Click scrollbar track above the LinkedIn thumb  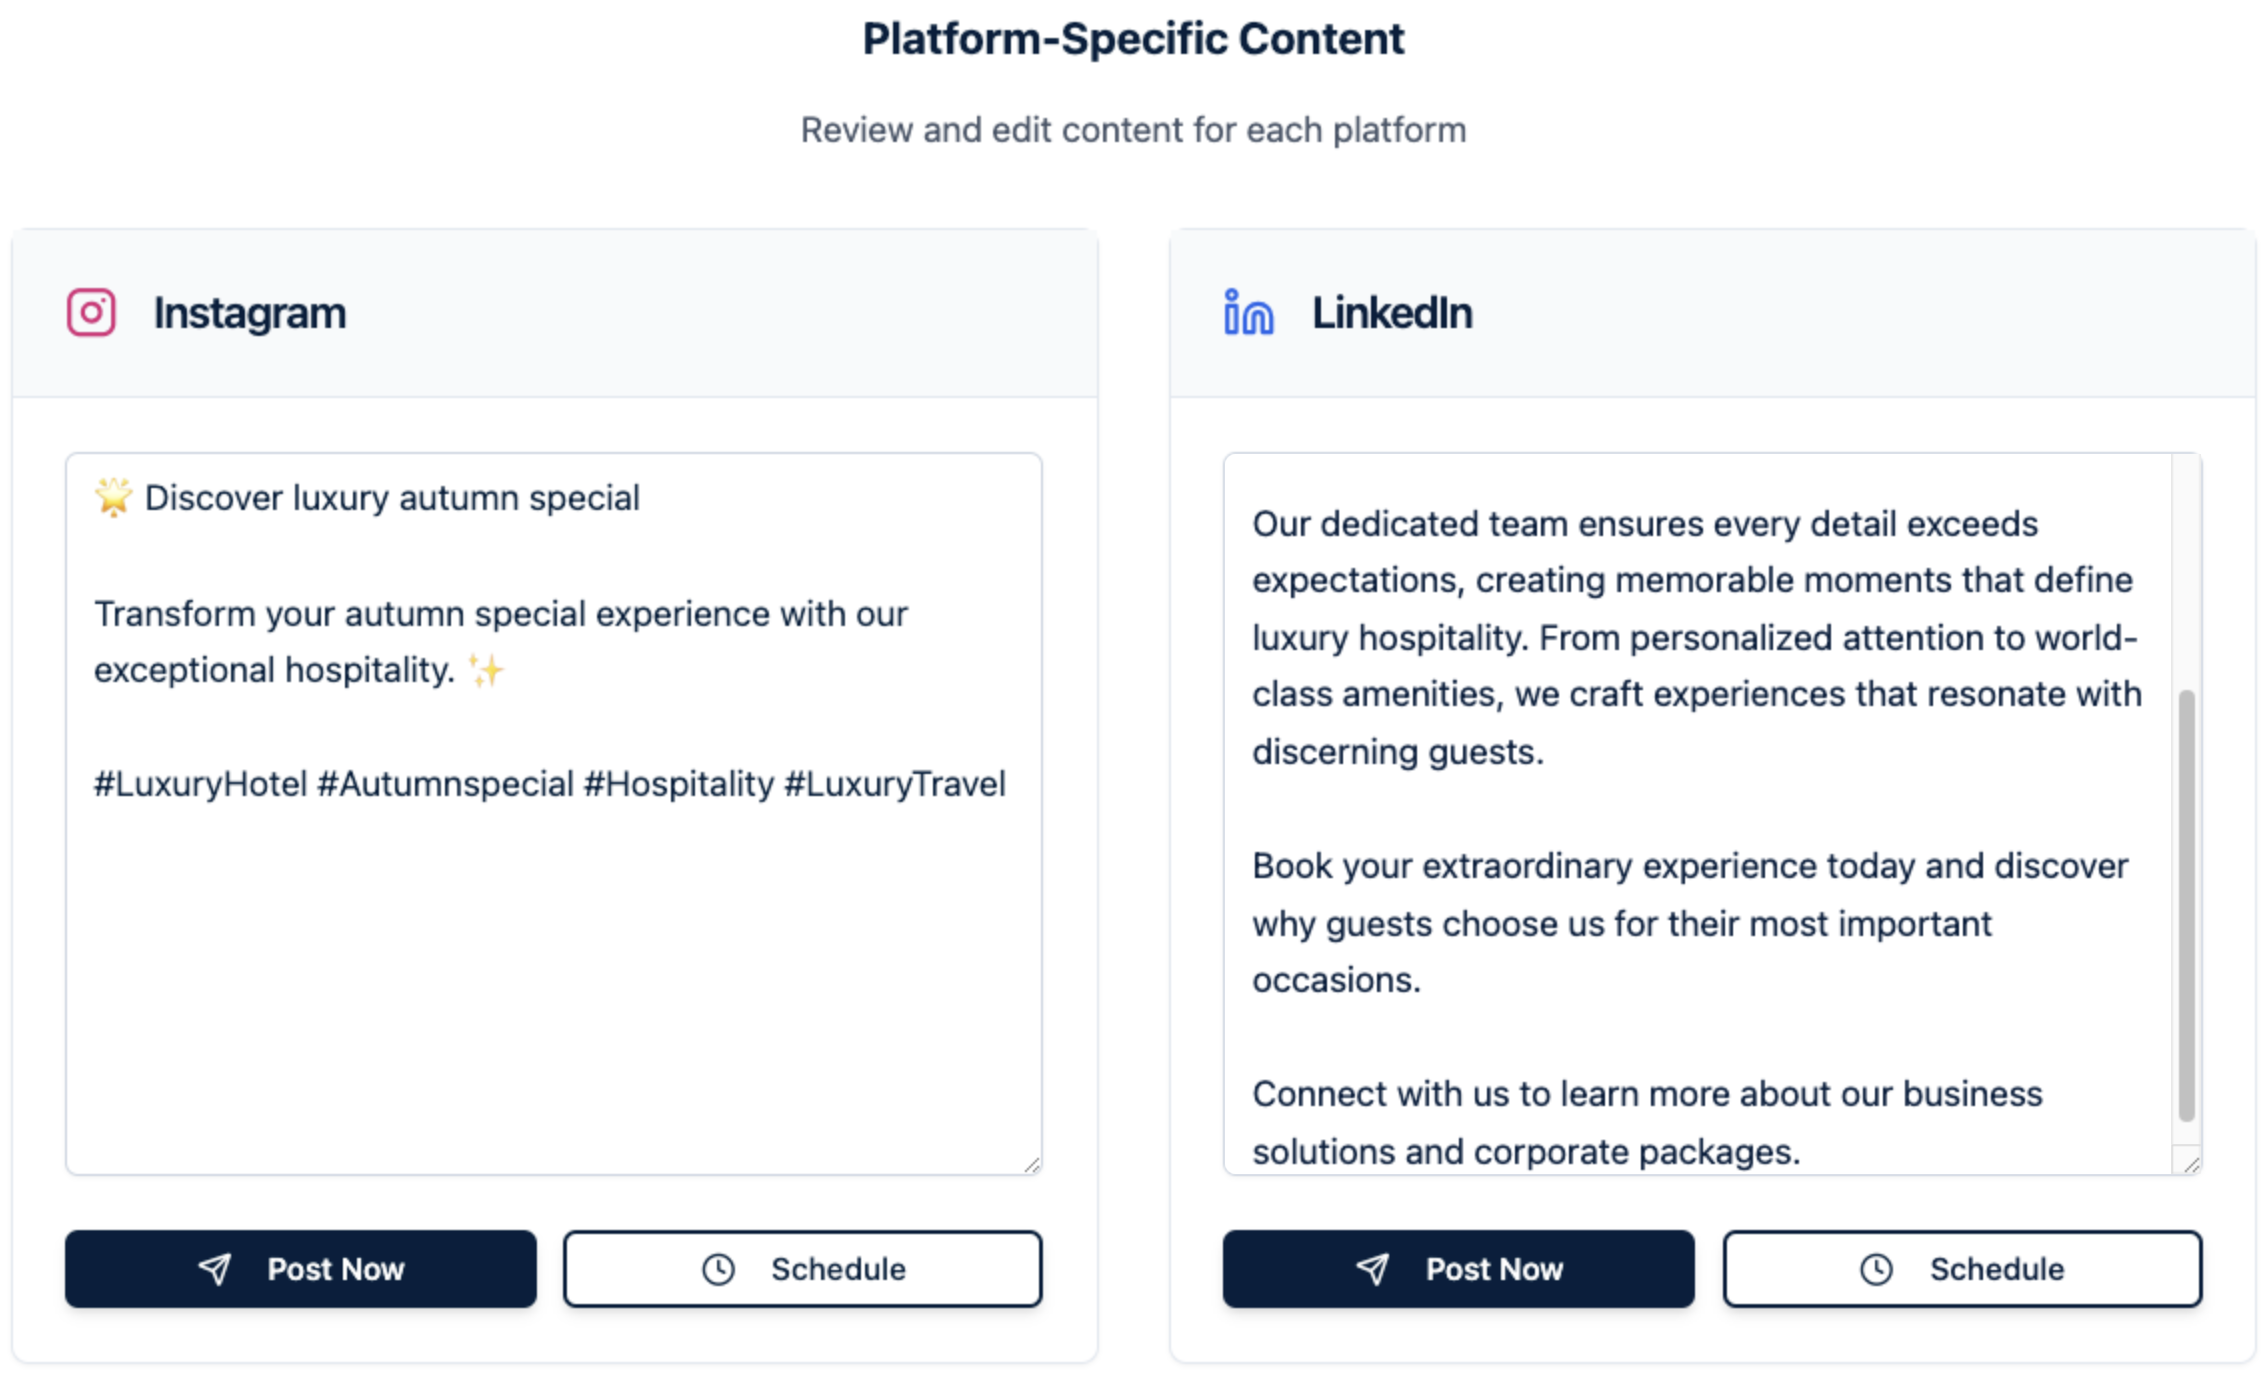click(x=2186, y=570)
